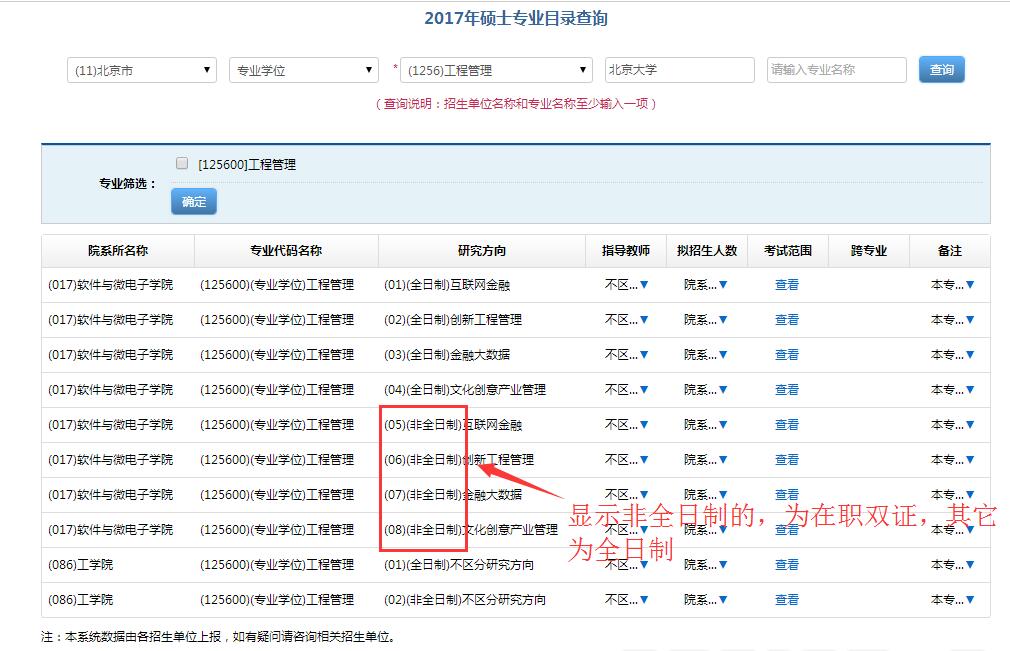This screenshot has height=651, width=1010.
Task: Open 查看 exam scope link for 创新工程管理 full-time
Action: (x=787, y=320)
